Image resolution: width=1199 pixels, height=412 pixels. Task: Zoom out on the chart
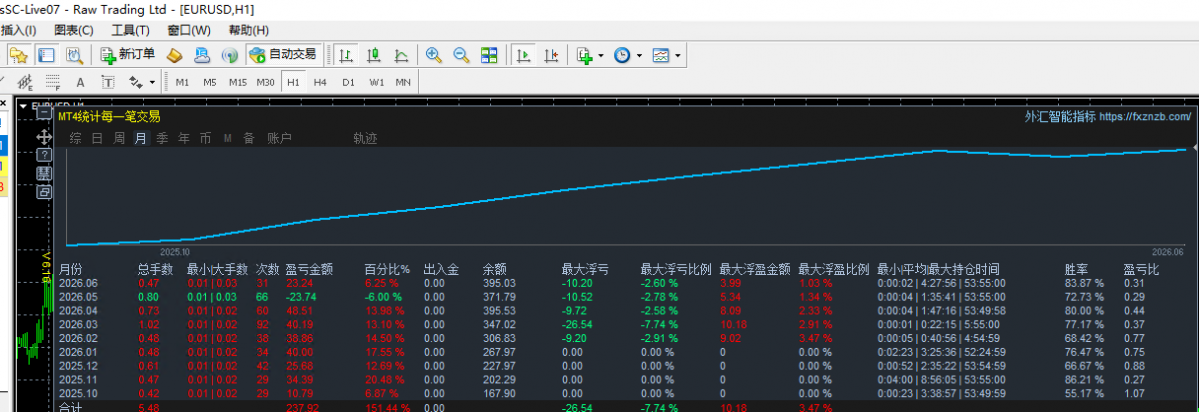[x=461, y=55]
